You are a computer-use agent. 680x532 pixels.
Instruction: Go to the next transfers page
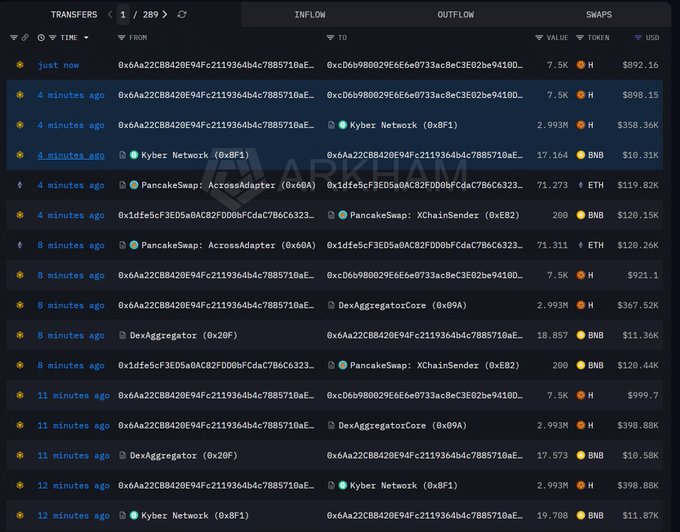coord(165,14)
